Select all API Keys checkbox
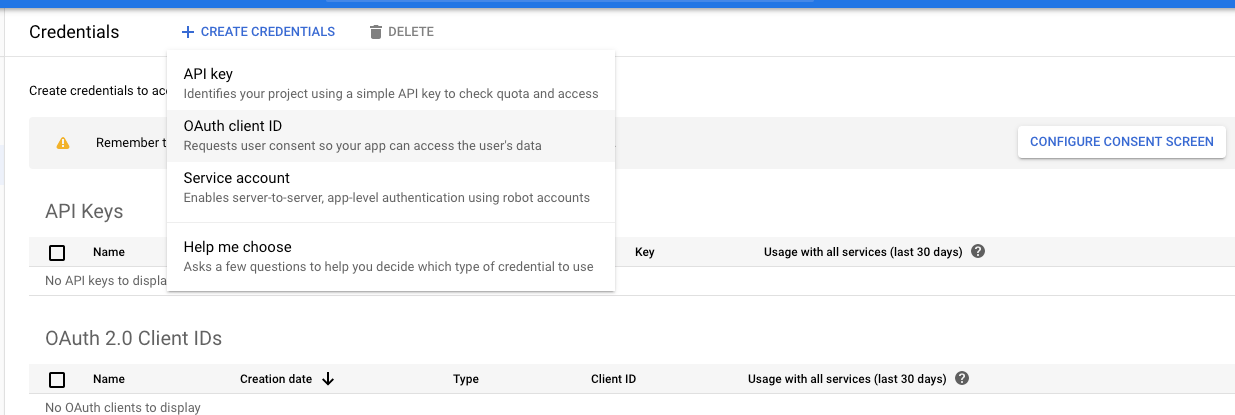This screenshot has height=415, width=1235. (x=57, y=252)
